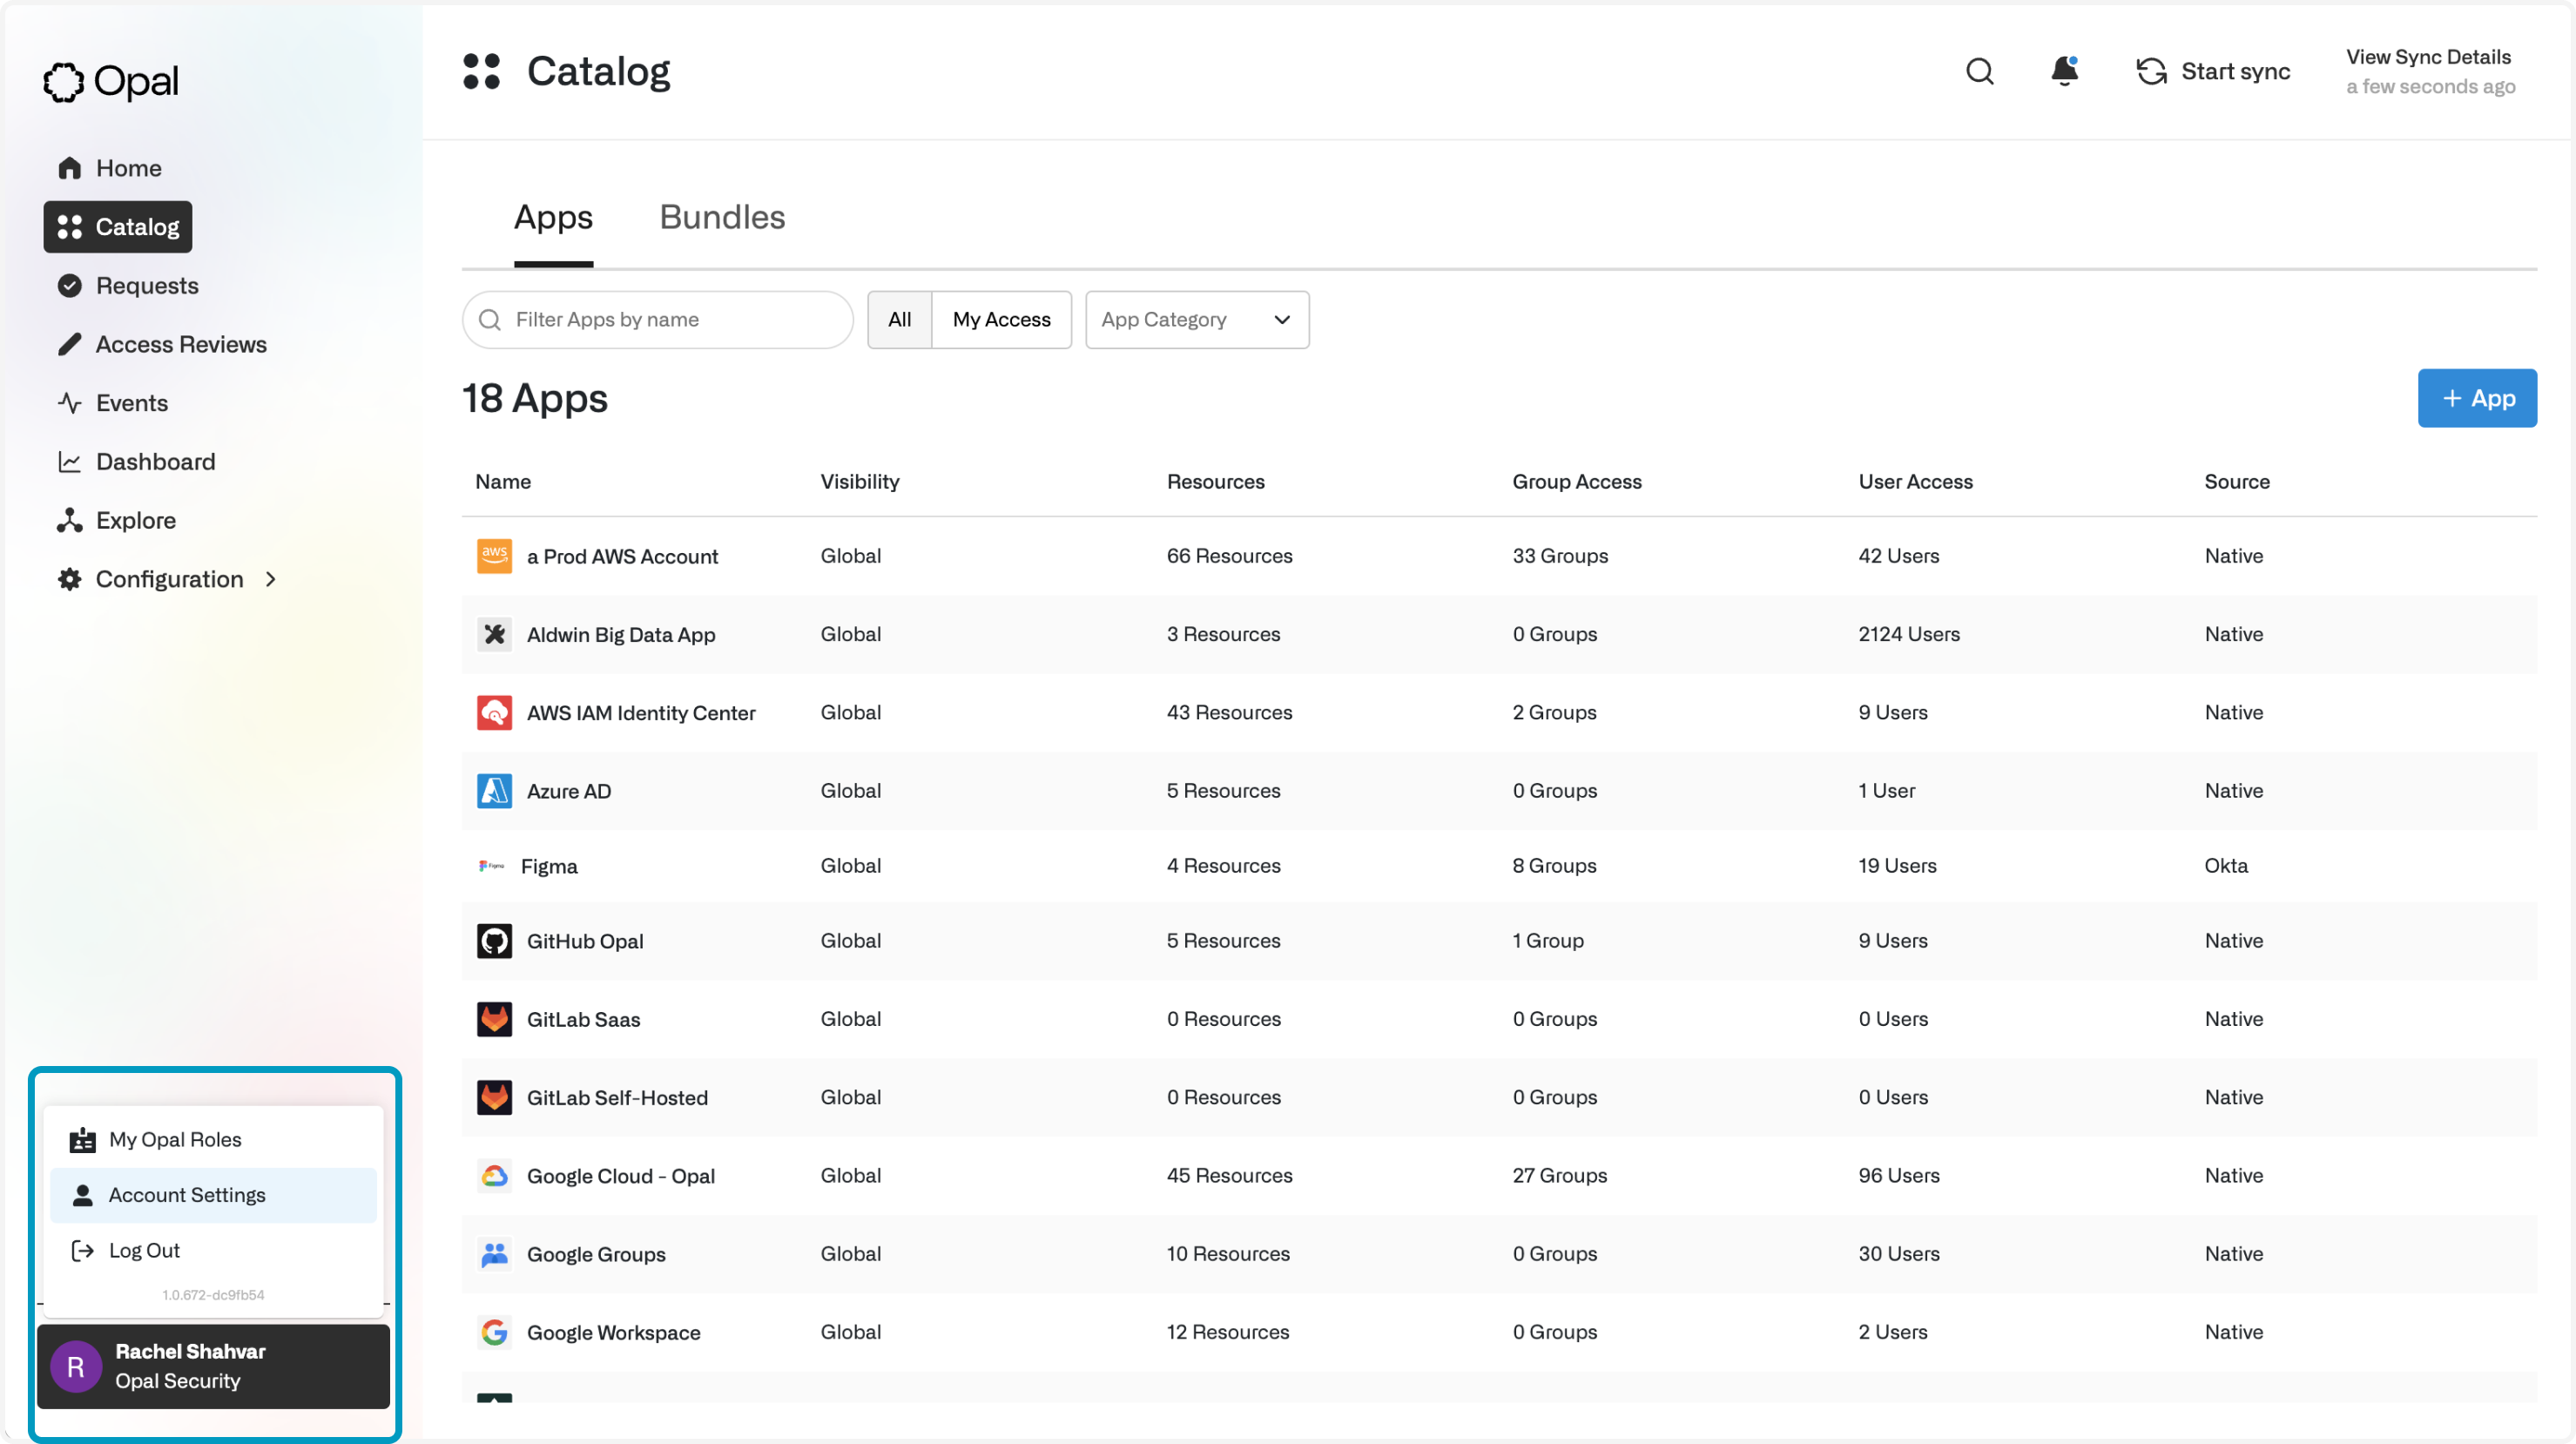Switch to the Bundles tab
Image resolution: width=2576 pixels, height=1444 pixels.
(722, 217)
